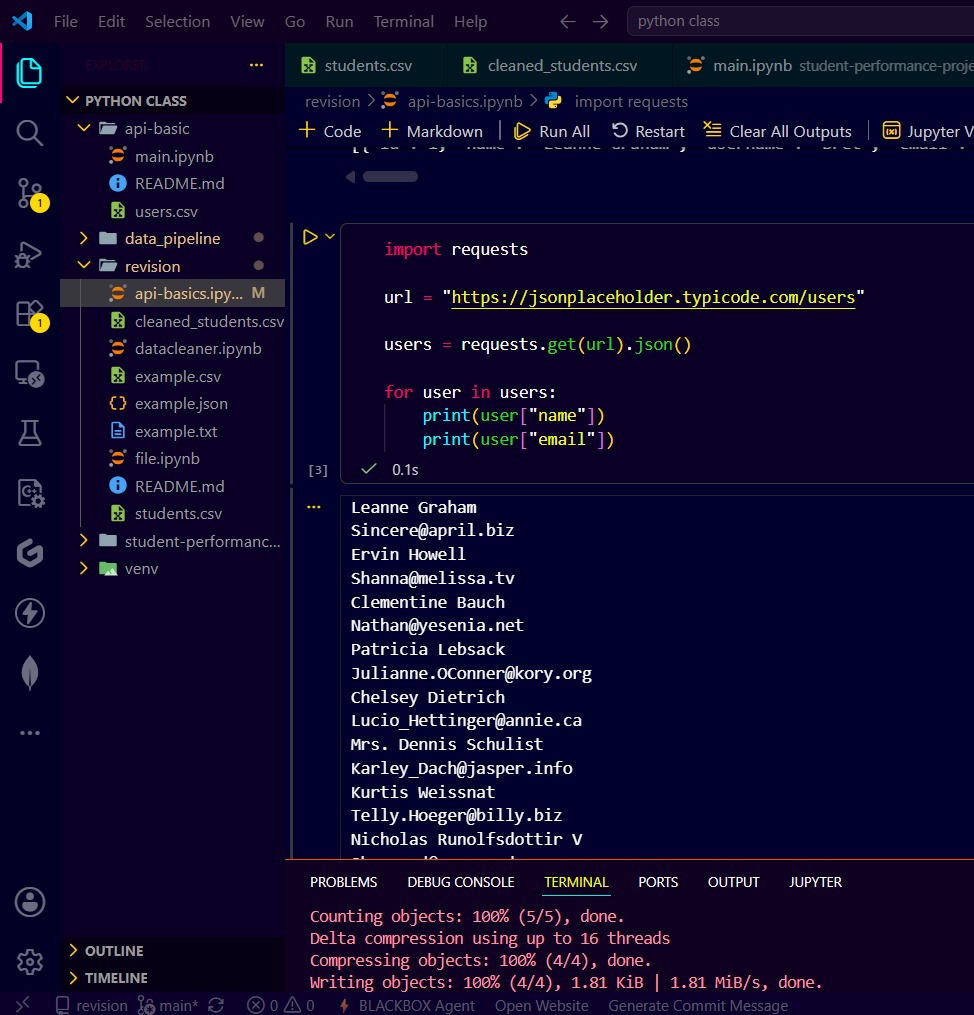Open the Search view icon
This screenshot has width=974, height=1015.
29,132
